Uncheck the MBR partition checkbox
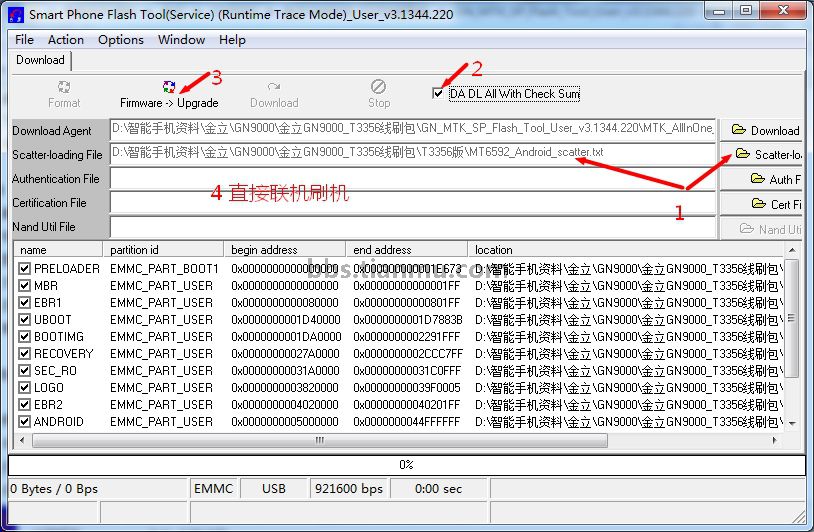Viewport: 814px width, 532px height. [24, 285]
